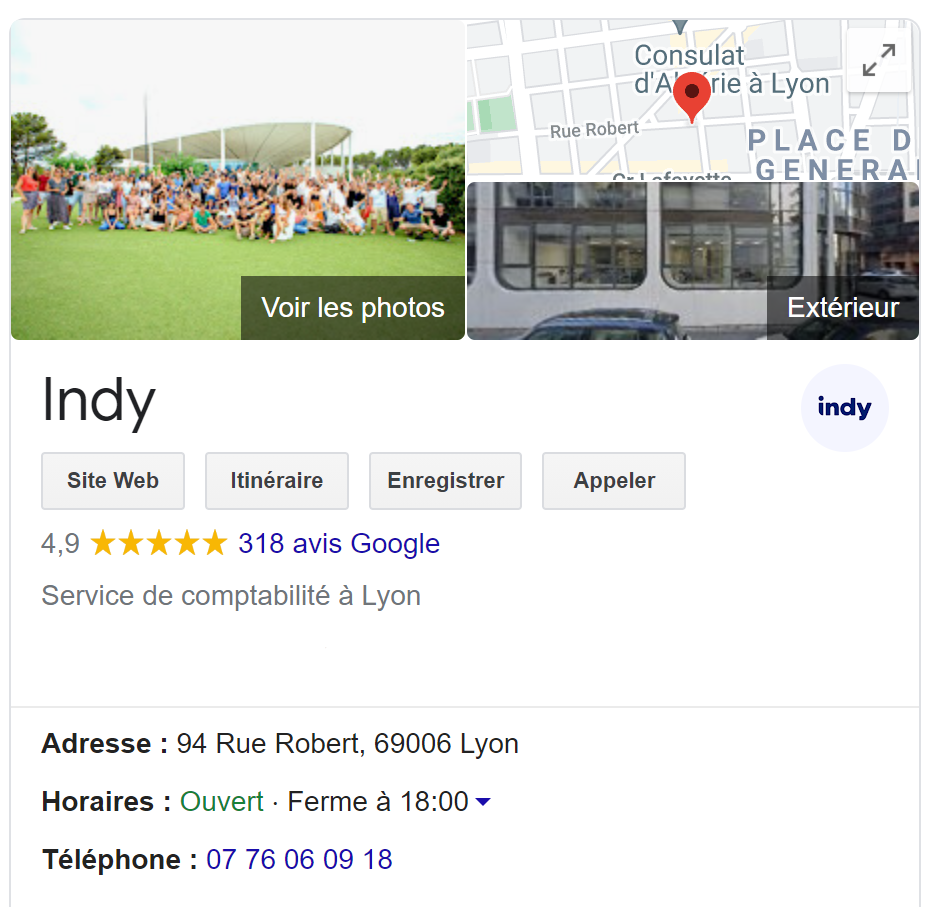Click the five-star rating row
Screen dimensions: 935x907
click(x=157, y=542)
